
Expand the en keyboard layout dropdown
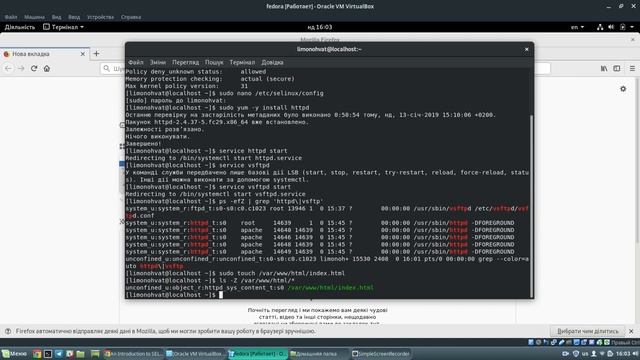point(577,27)
